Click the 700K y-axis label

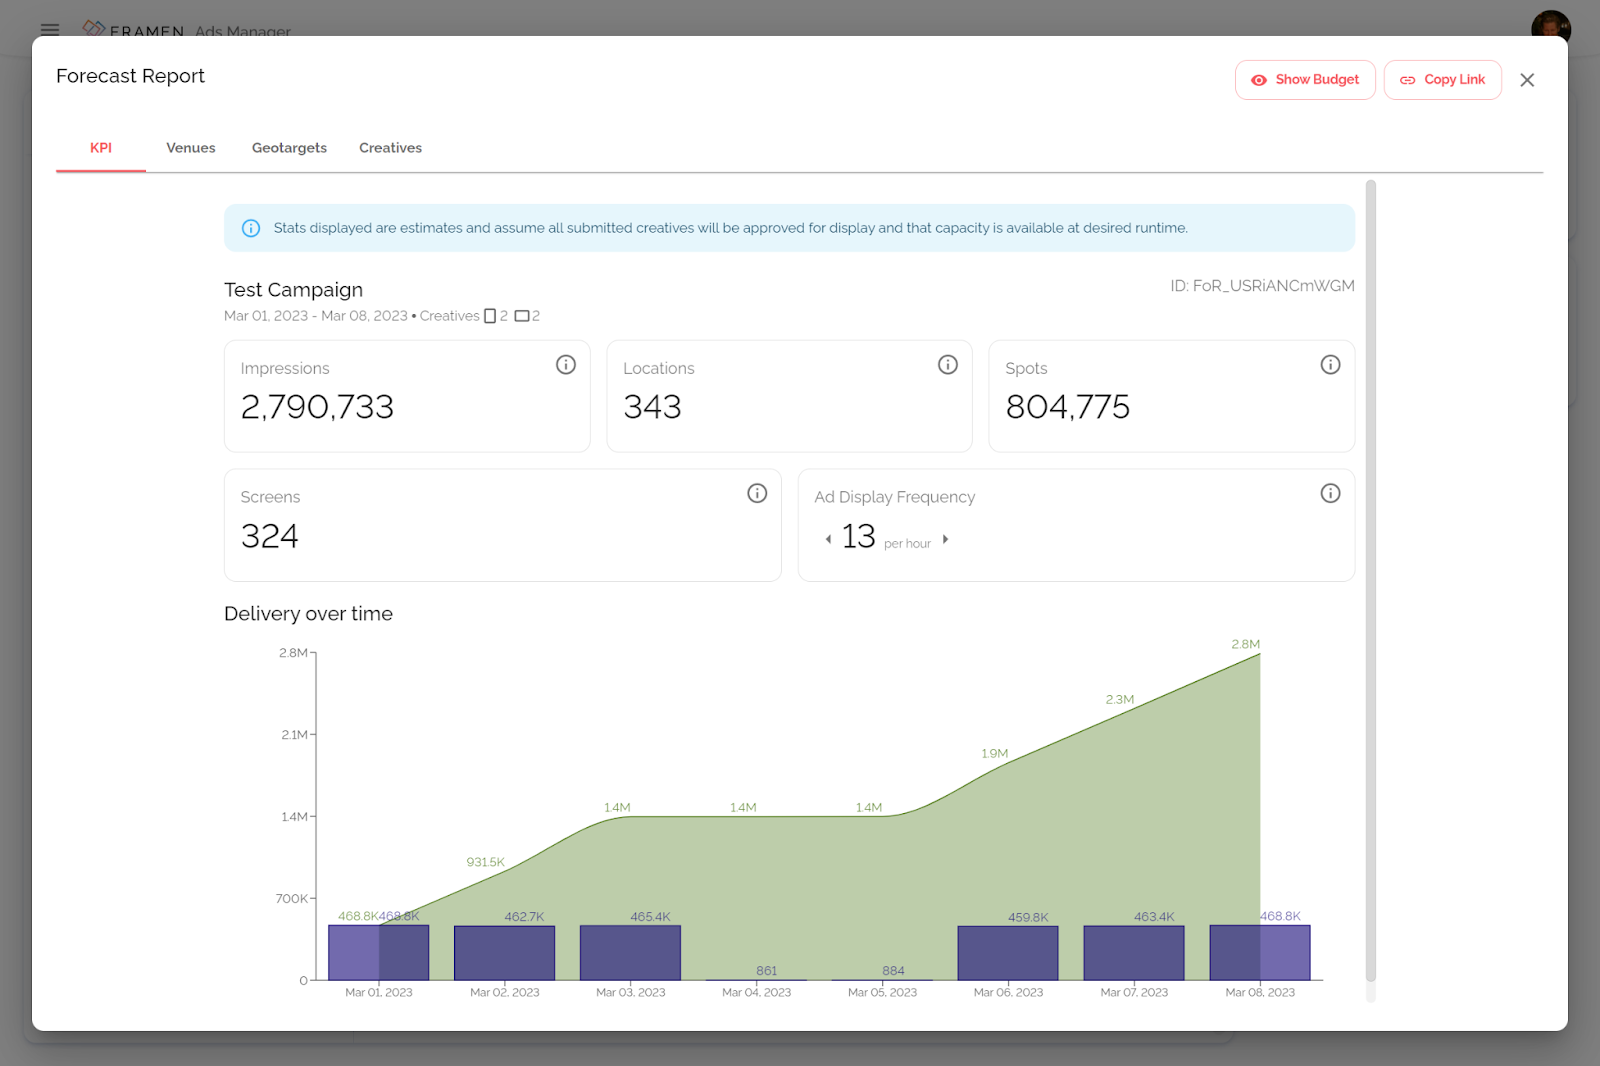(292, 899)
